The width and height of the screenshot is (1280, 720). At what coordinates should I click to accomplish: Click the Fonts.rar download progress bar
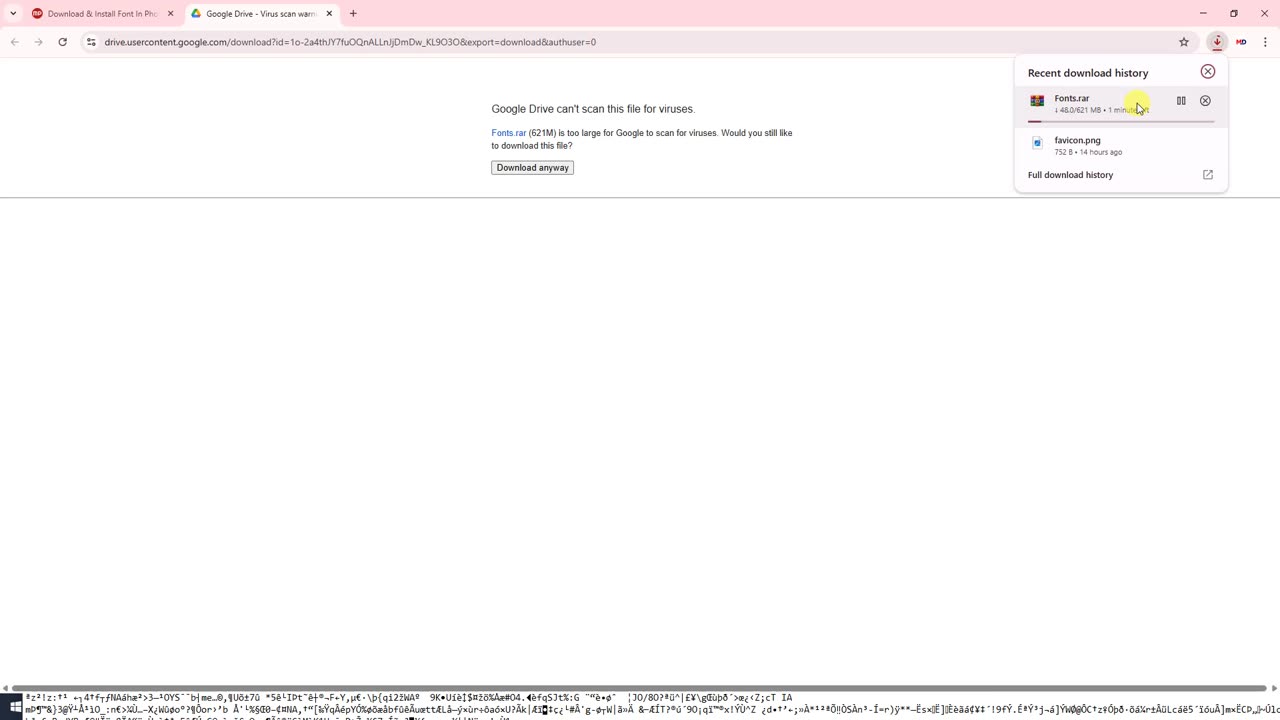tap(1121, 121)
